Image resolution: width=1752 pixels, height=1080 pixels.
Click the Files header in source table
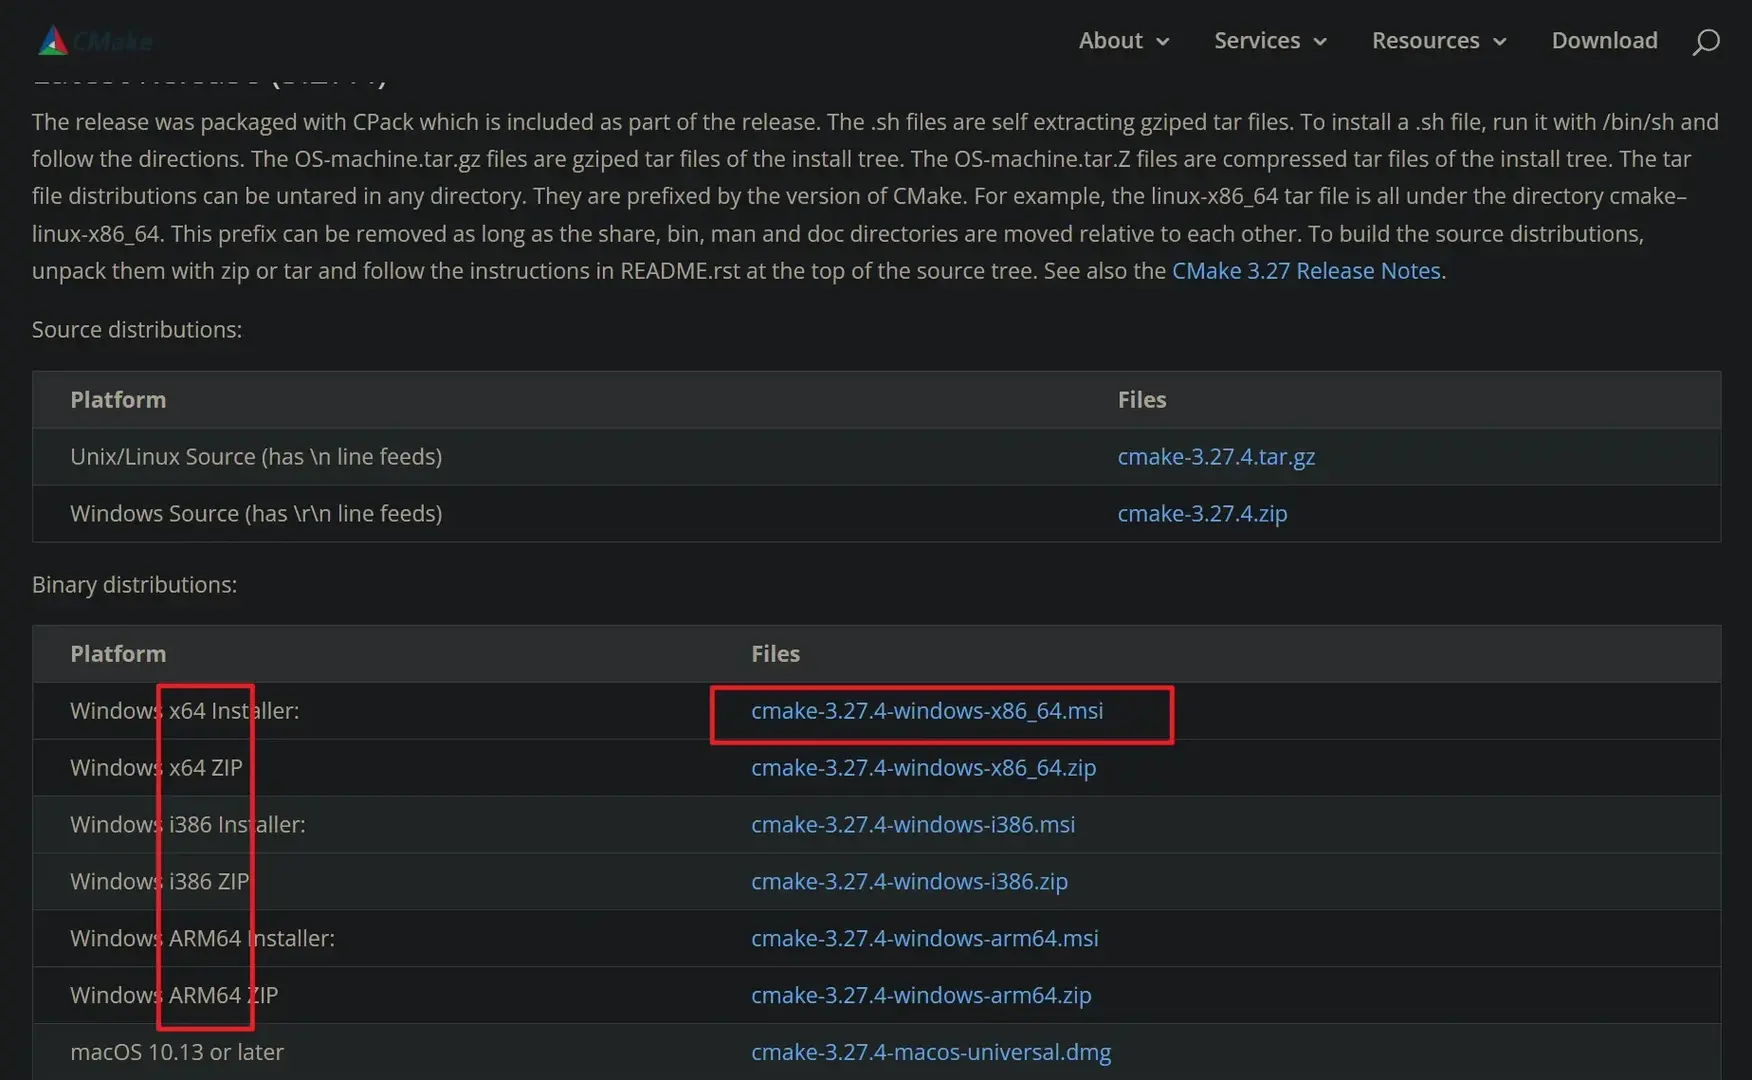coord(1142,400)
